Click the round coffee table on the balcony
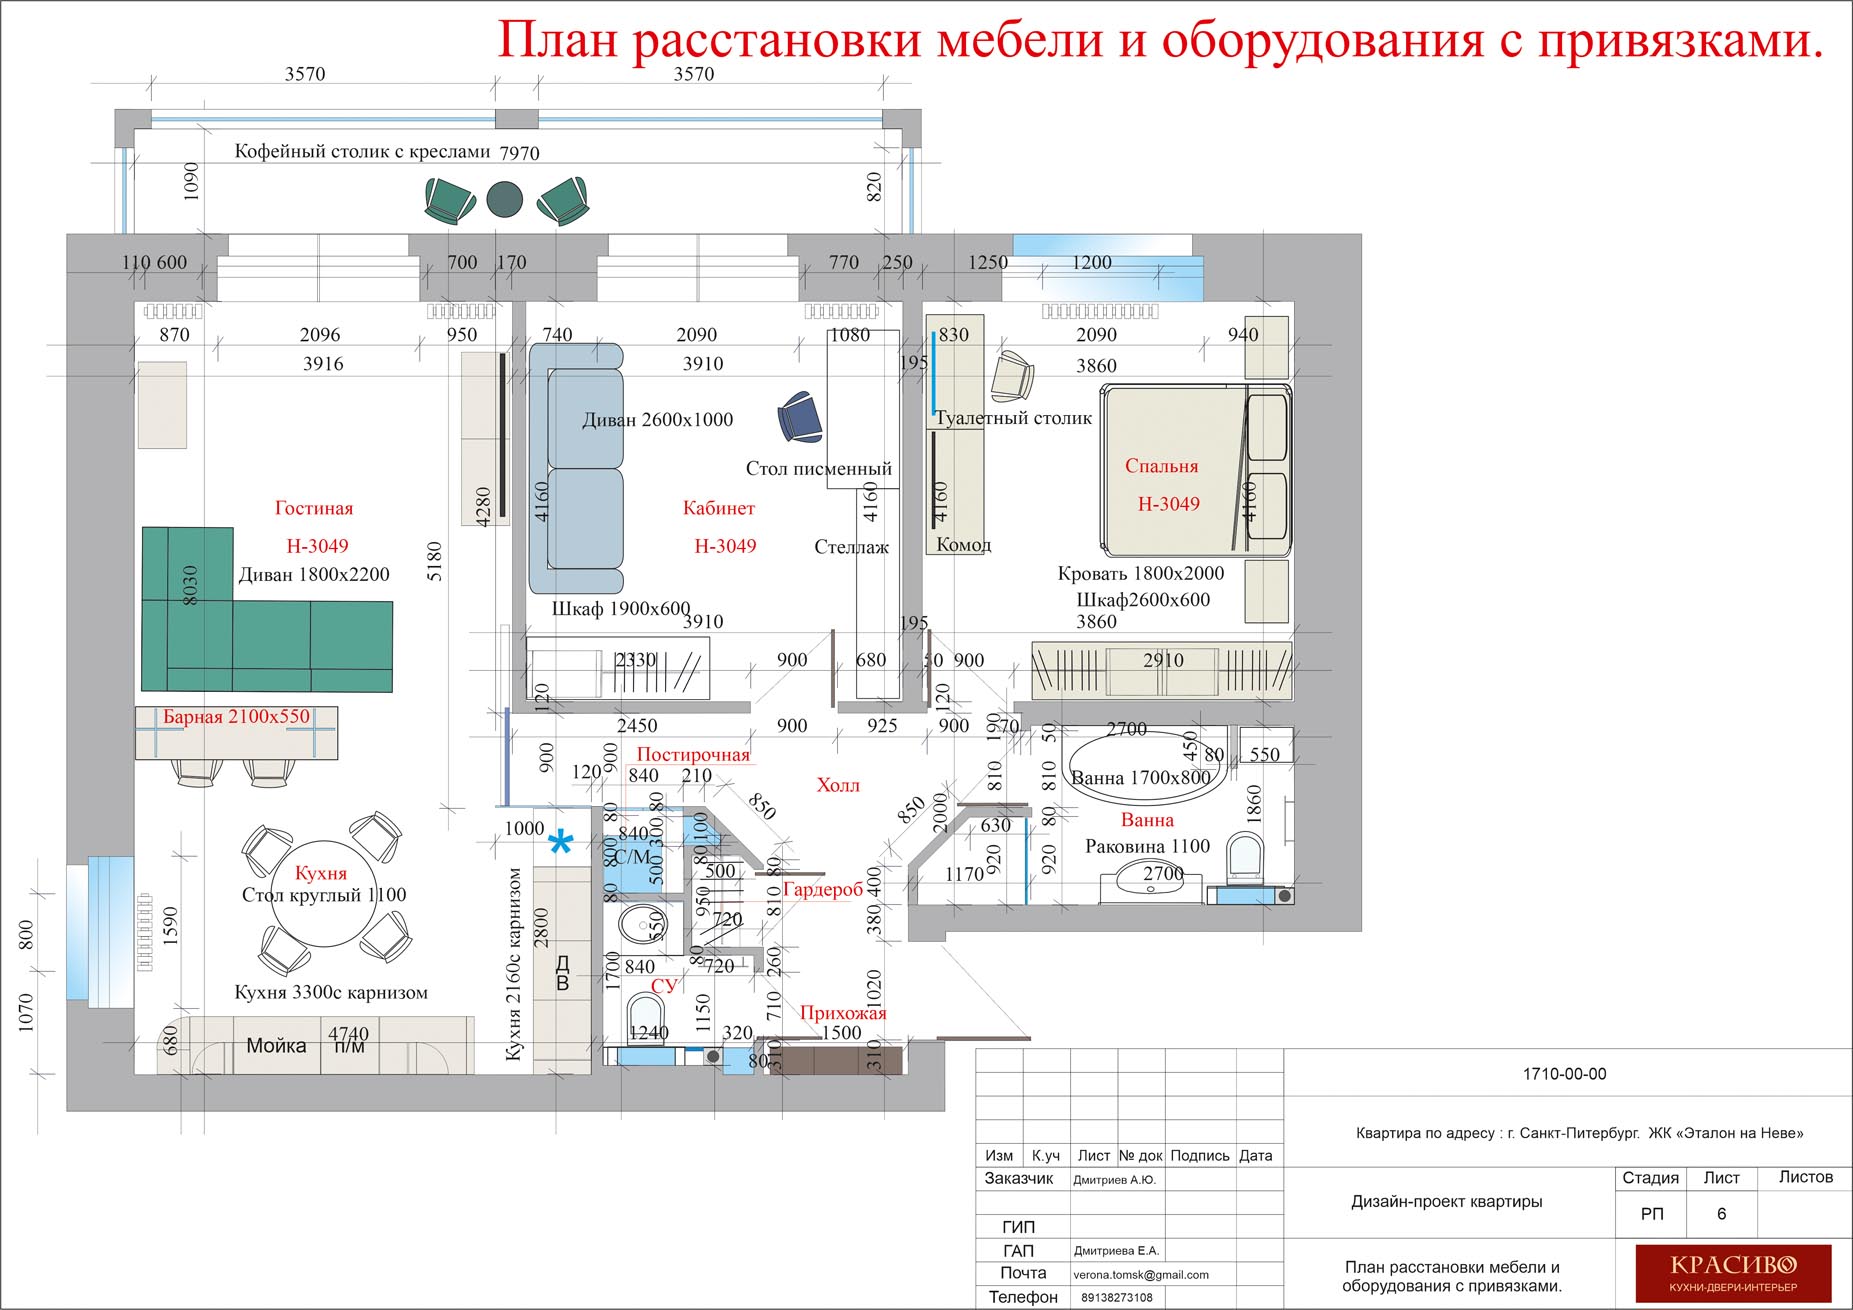 [504, 199]
